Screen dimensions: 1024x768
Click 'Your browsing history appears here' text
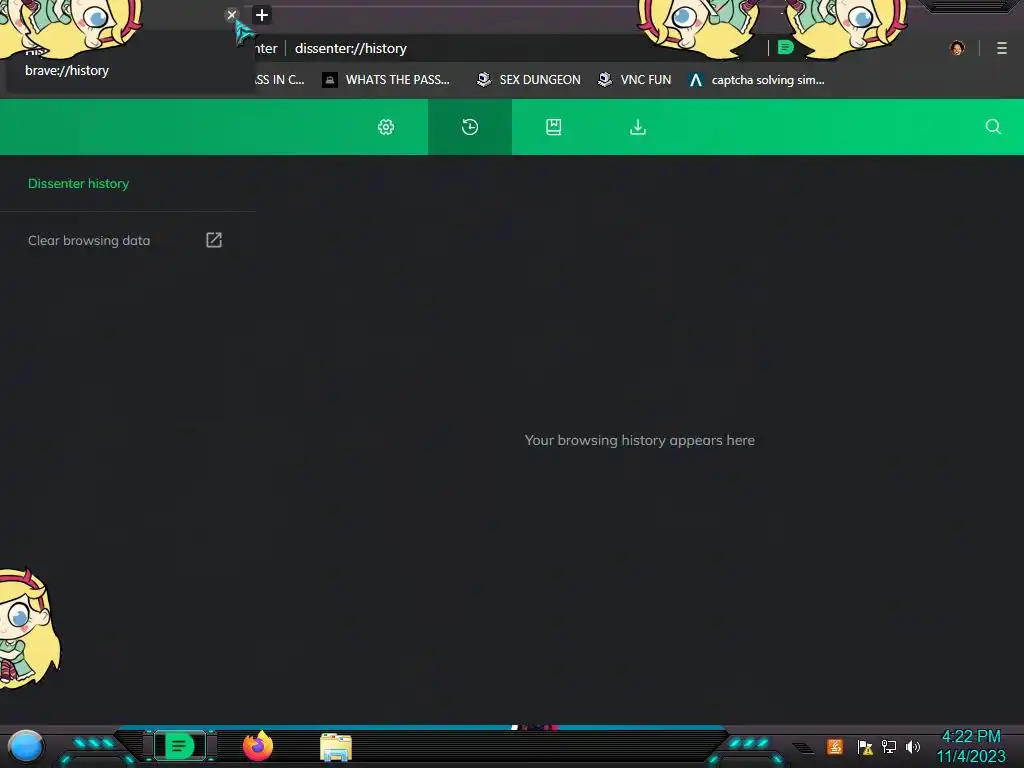tap(639, 440)
